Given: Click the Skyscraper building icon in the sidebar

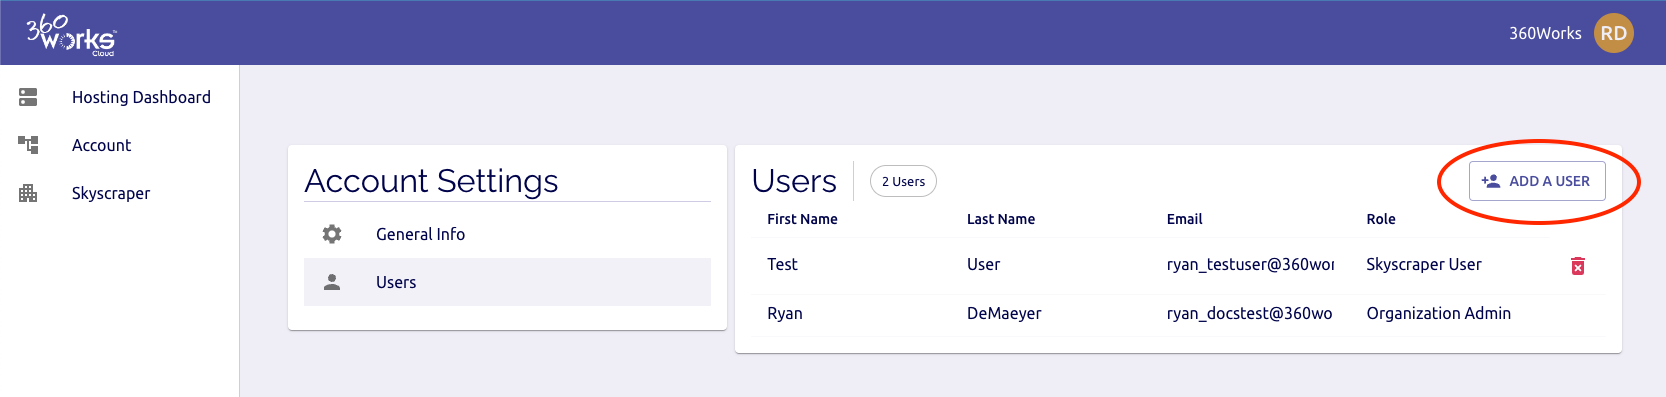Looking at the screenshot, I should 28,193.
